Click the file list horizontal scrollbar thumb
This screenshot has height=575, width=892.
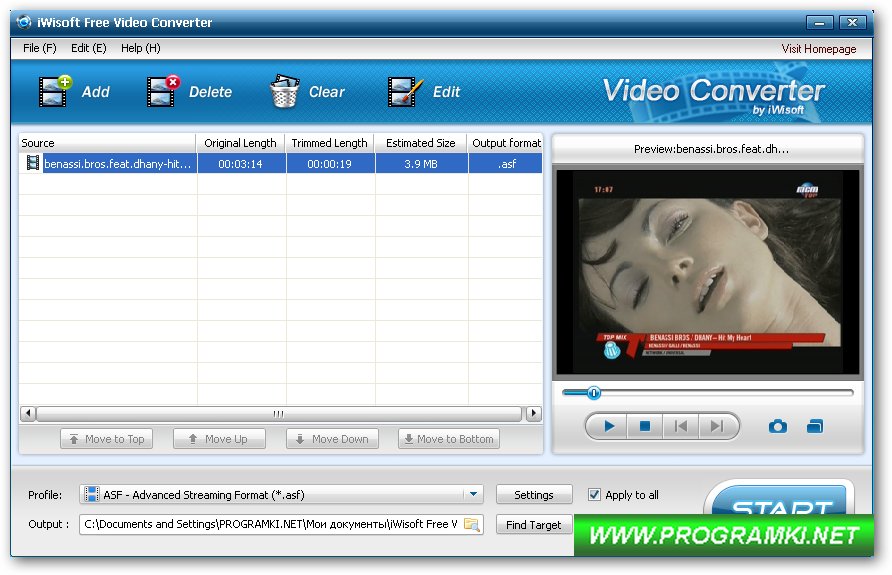[x=279, y=413]
